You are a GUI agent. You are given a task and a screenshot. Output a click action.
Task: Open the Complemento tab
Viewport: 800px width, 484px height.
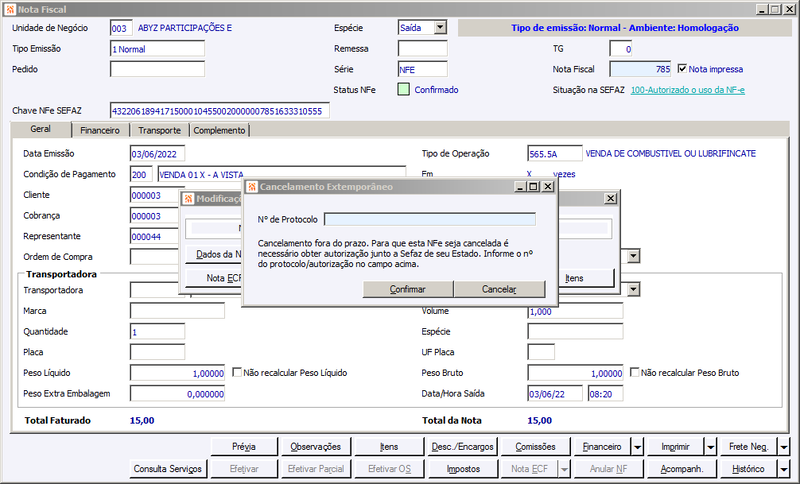(x=219, y=131)
